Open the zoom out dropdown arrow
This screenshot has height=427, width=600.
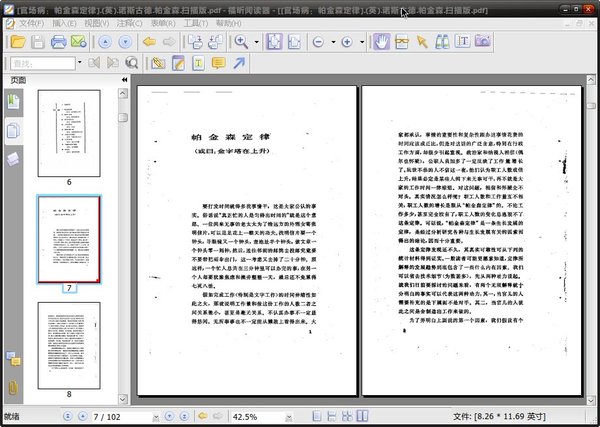coord(333,42)
